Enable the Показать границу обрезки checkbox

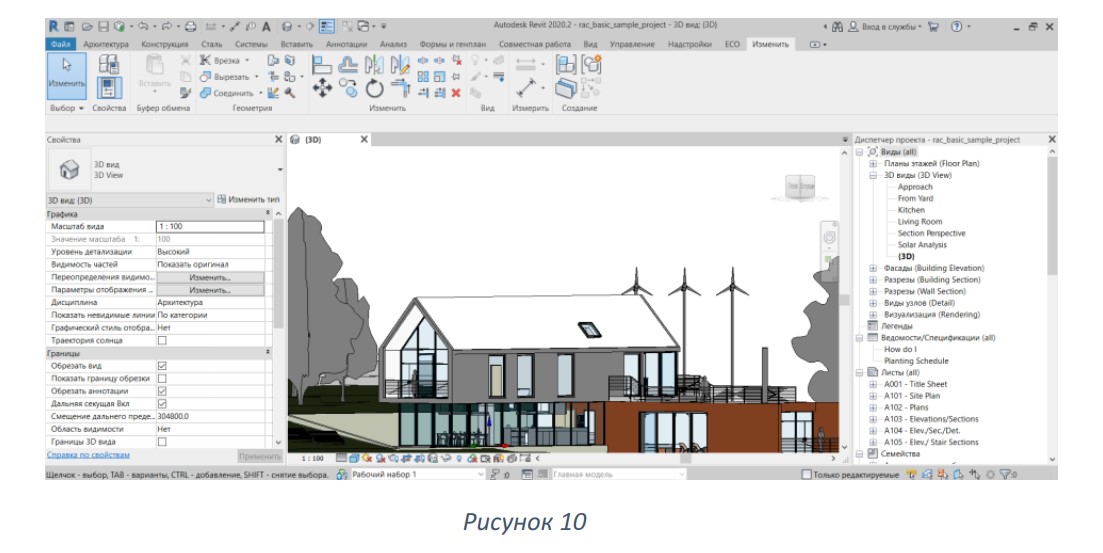(x=162, y=379)
